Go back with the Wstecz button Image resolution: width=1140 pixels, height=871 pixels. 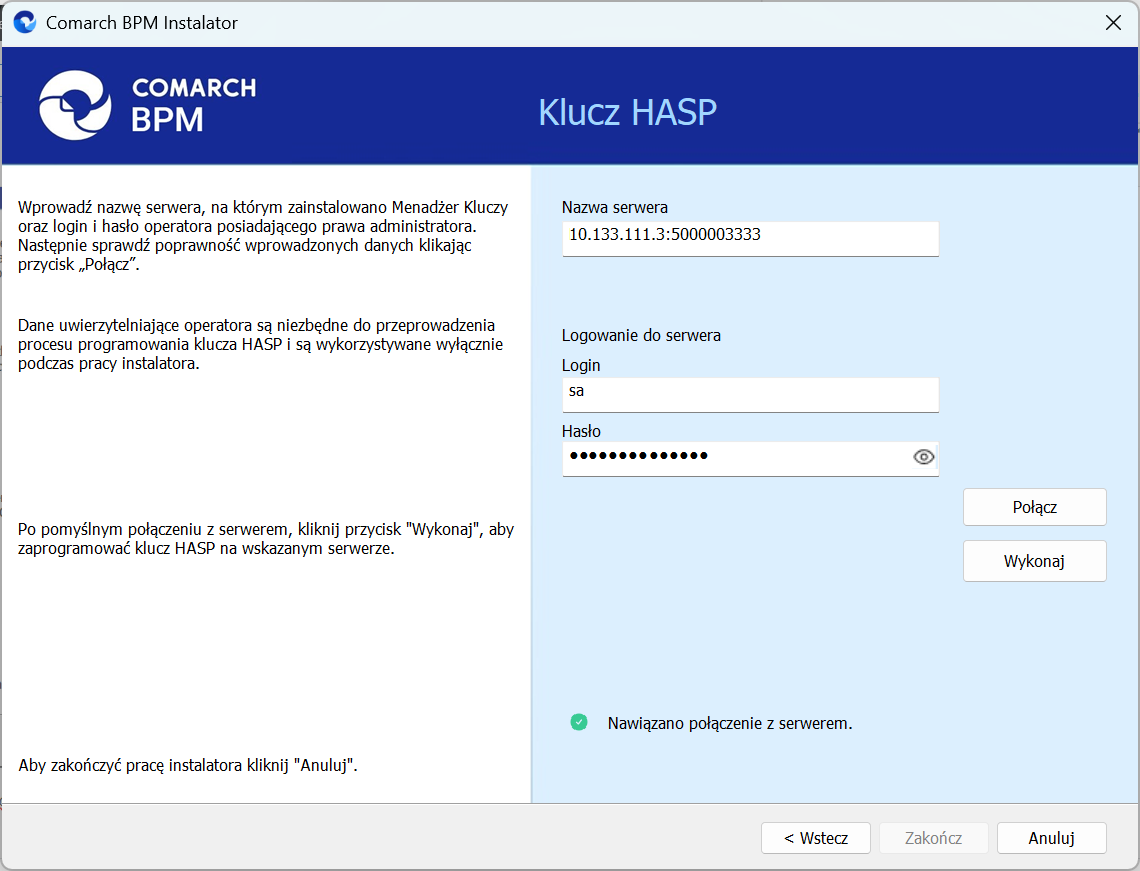click(x=816, y=838)
